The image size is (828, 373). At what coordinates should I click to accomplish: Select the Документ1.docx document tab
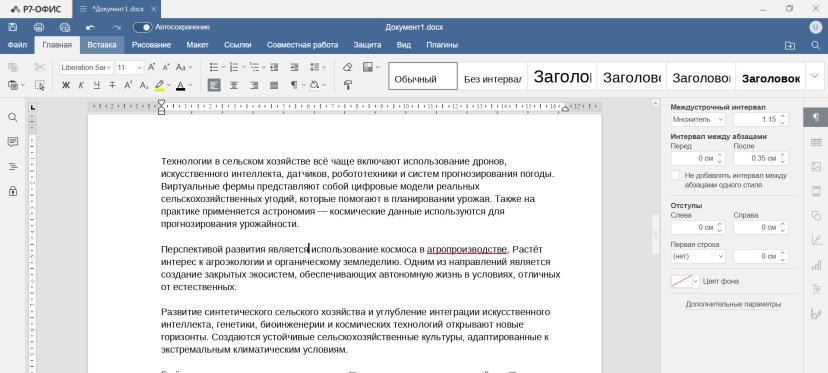[x=117, y=9]
